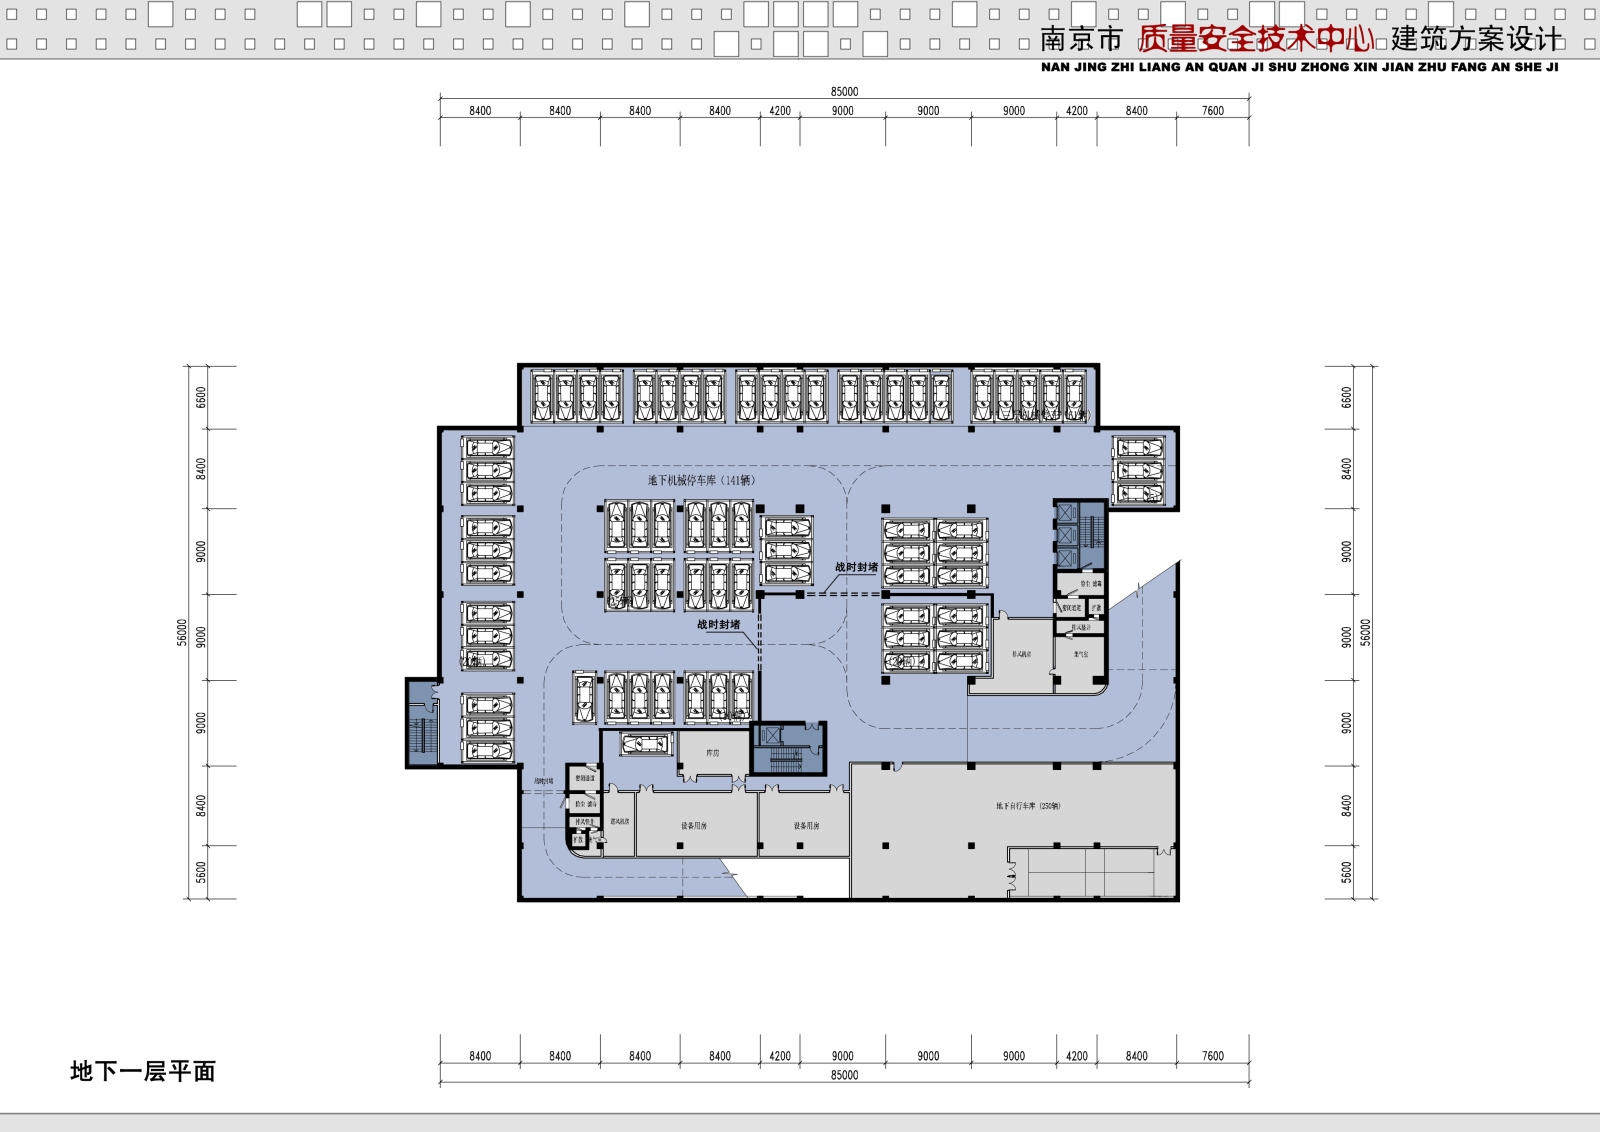This screenshot has width=1600, height=1132.
Task: Click the 战时封堵 label beside the dashed double line
Action: click(x=857, y=567)
